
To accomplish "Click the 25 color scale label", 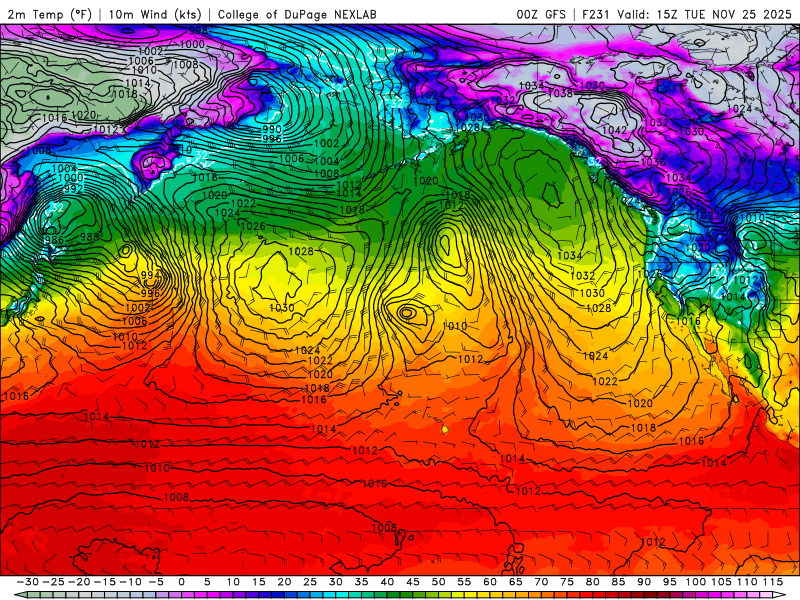I will 310,582.
